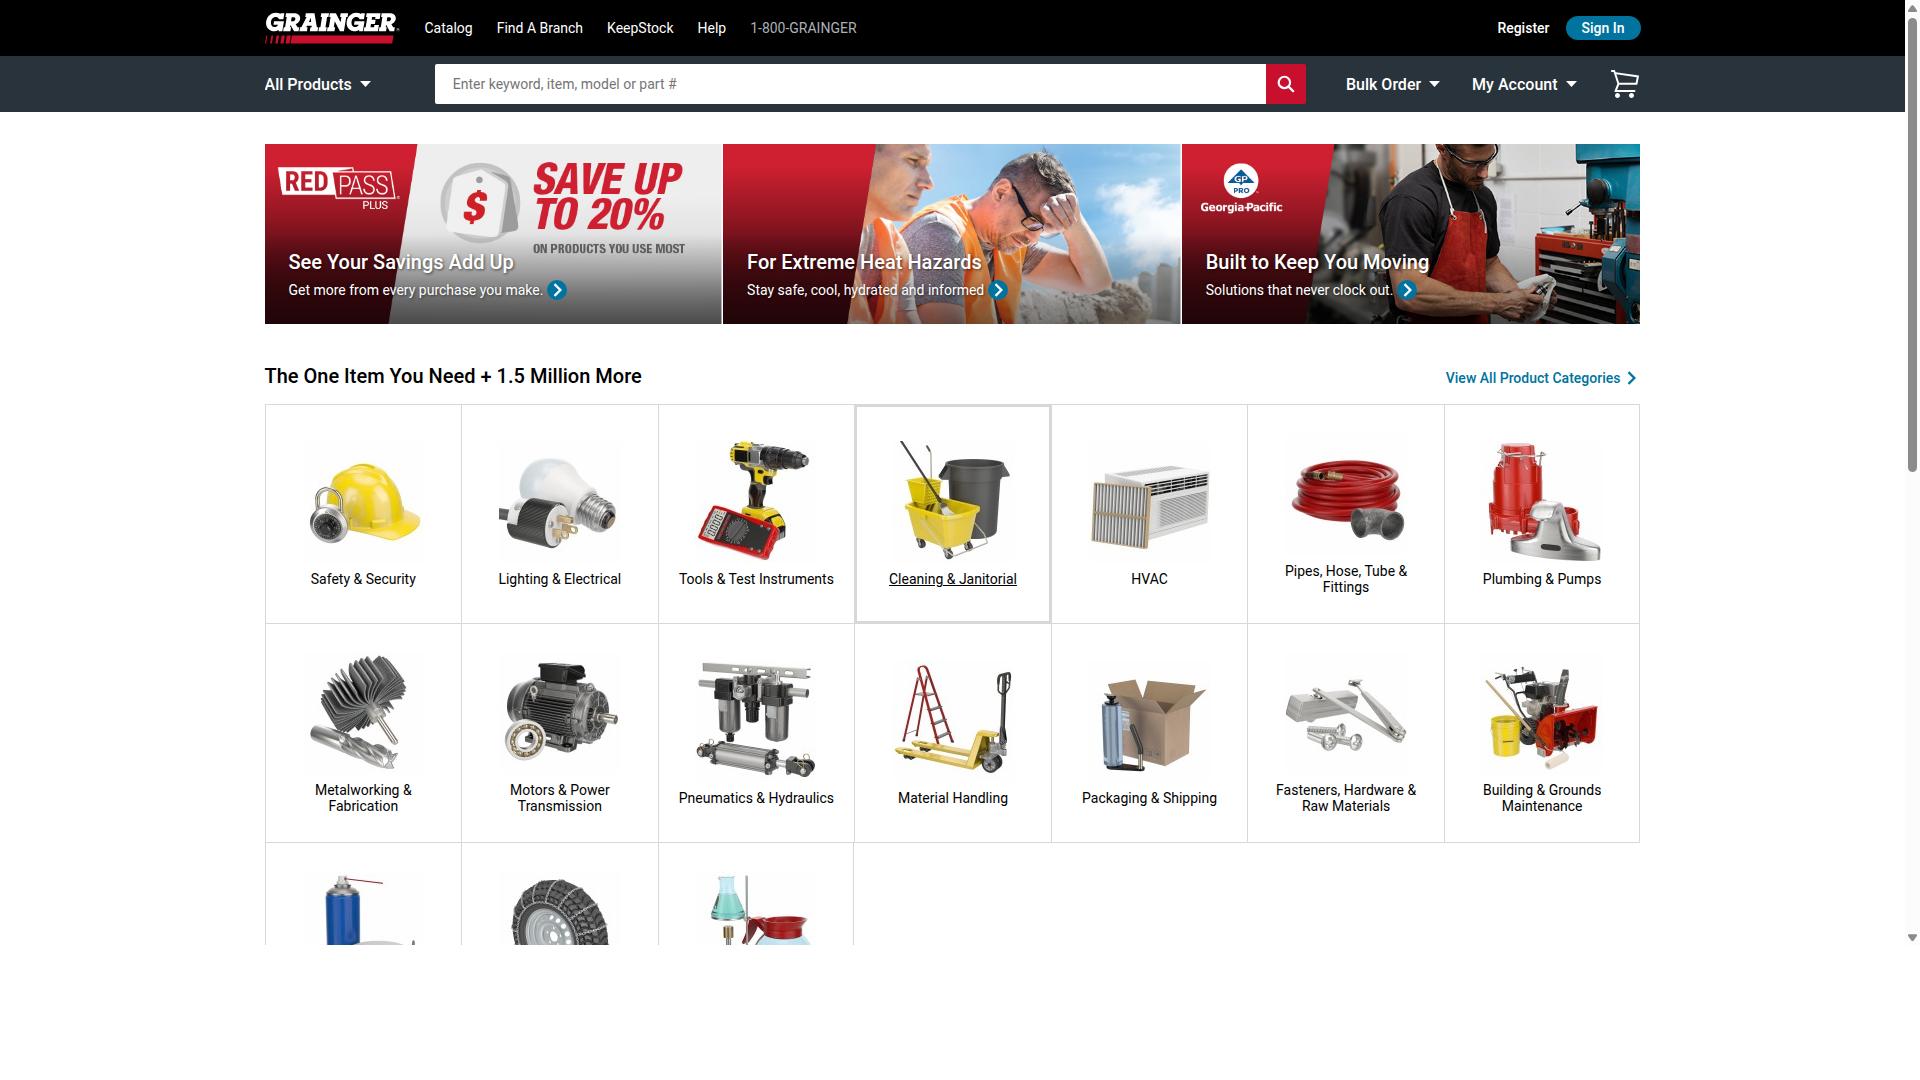Click the Plumbing & Pumps label
Viewport: 1920px width, 1080px height.
click(1541, 579)
